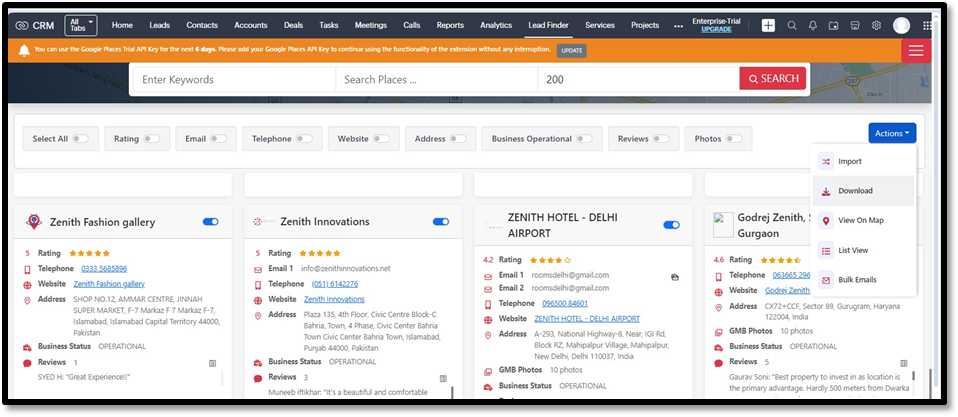Viewport: 958px width, 417px height.
Task: Expand the All Tabs dropdown
Action: pos(81,25)
